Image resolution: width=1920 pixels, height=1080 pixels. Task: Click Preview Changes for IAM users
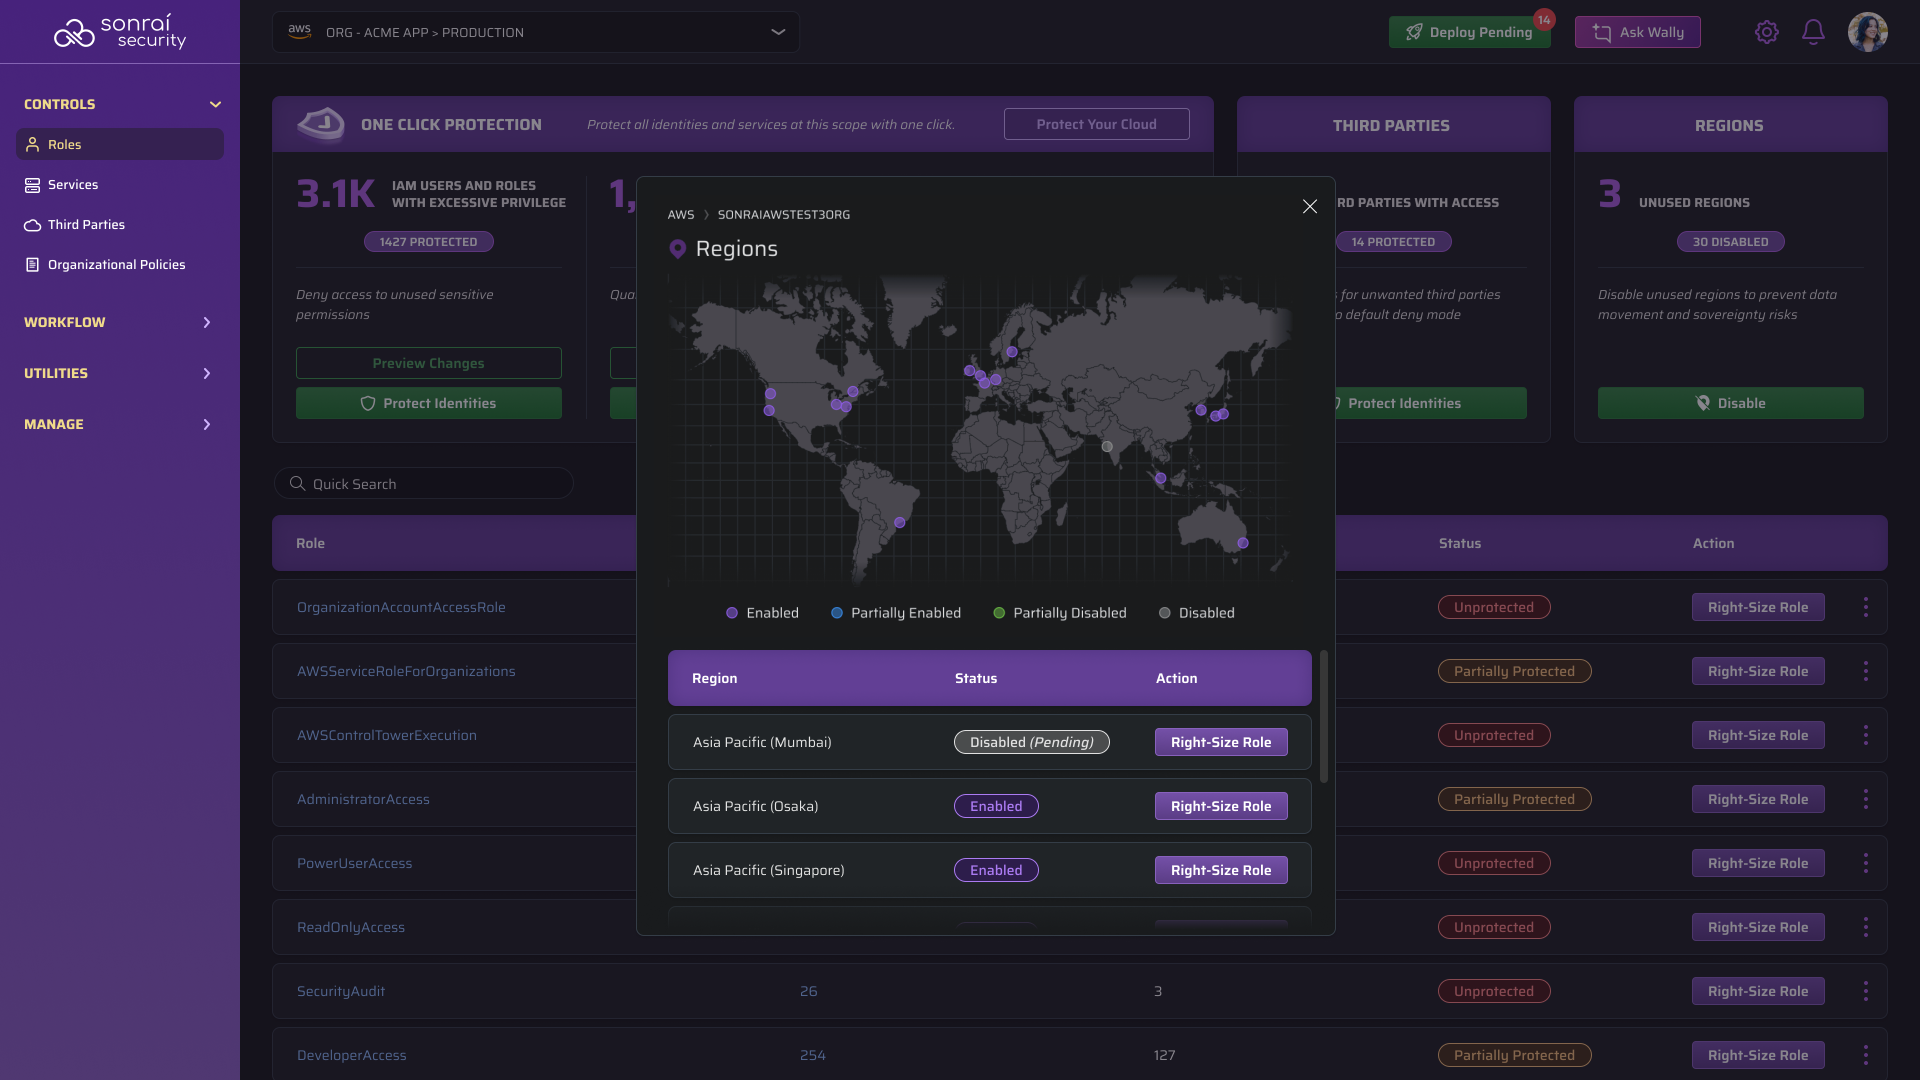(x=428, y=363)
